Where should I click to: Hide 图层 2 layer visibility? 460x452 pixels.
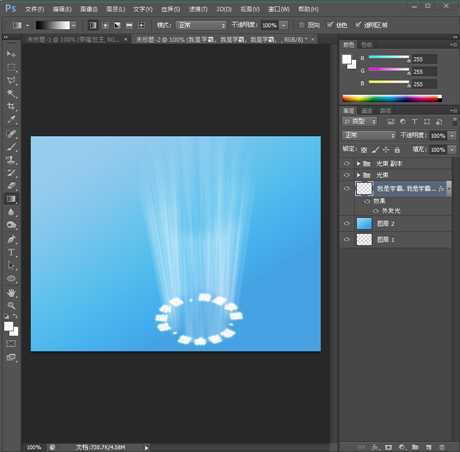[347, 223]
